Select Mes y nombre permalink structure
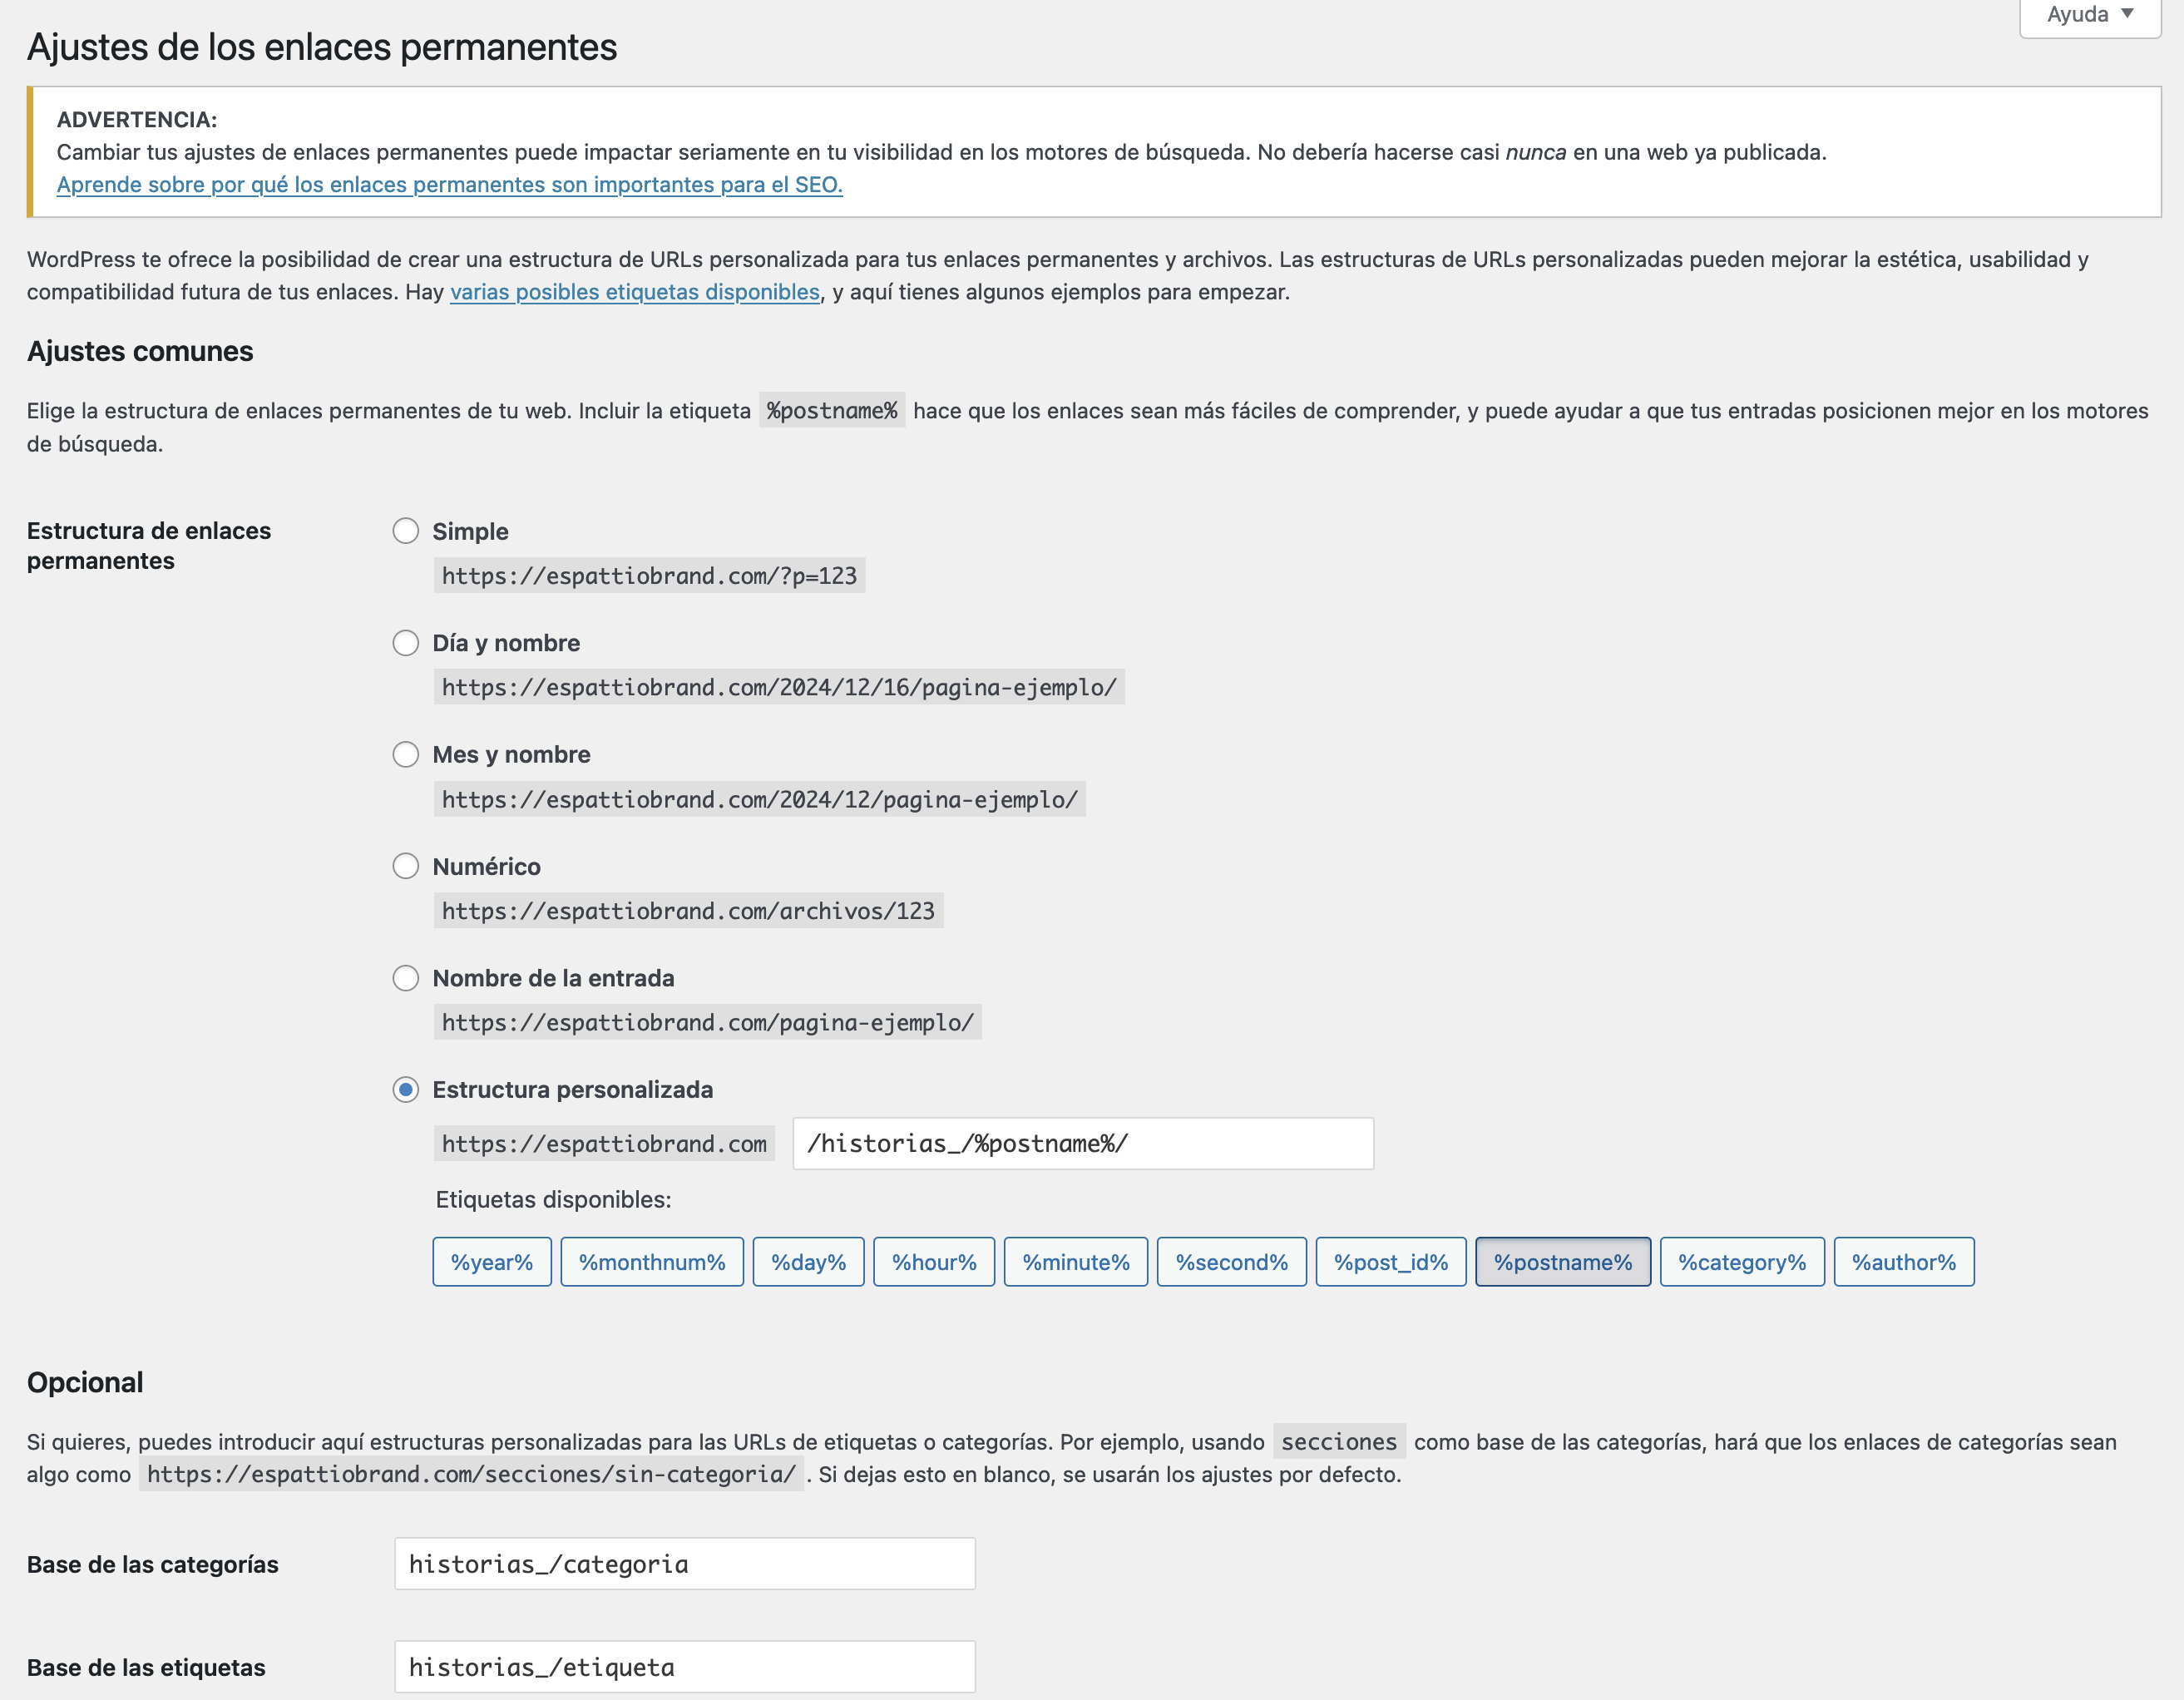This screenshot has height=1700, width=2184. click(x=405, y=754)
